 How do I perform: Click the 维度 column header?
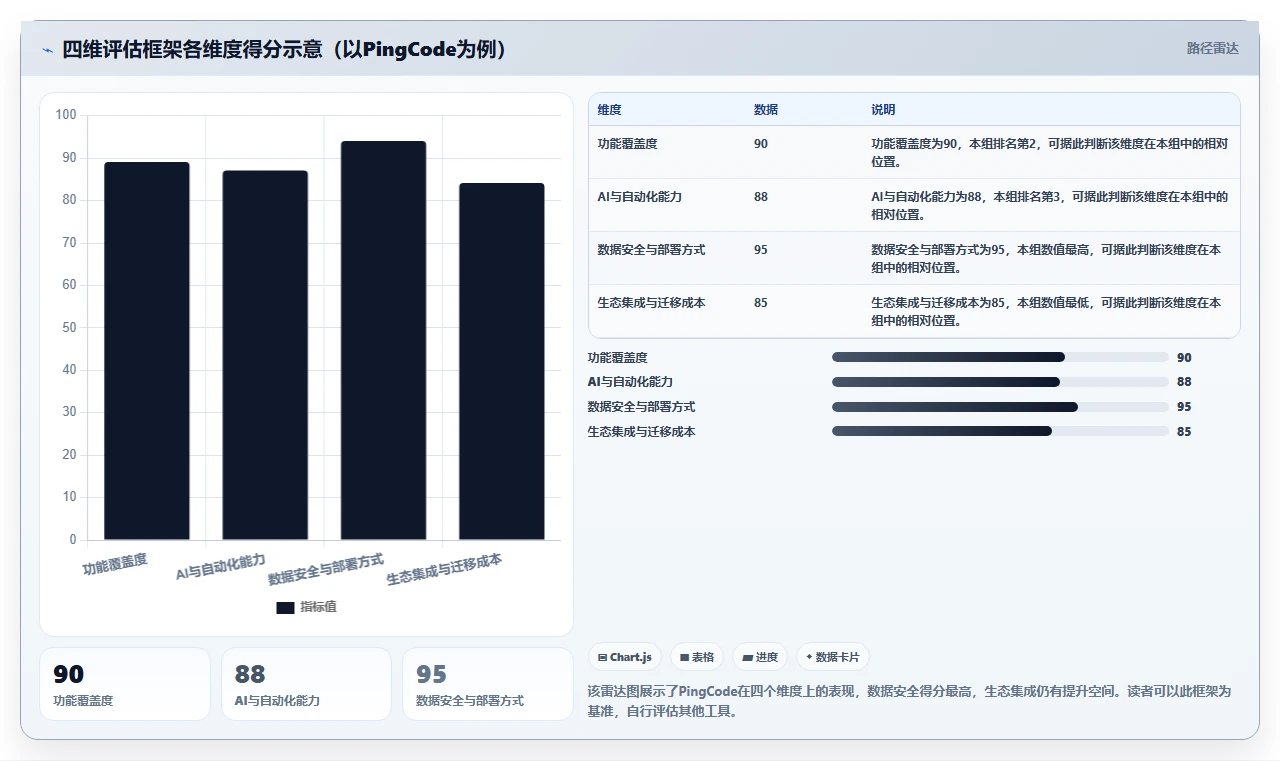pos(609,110)
